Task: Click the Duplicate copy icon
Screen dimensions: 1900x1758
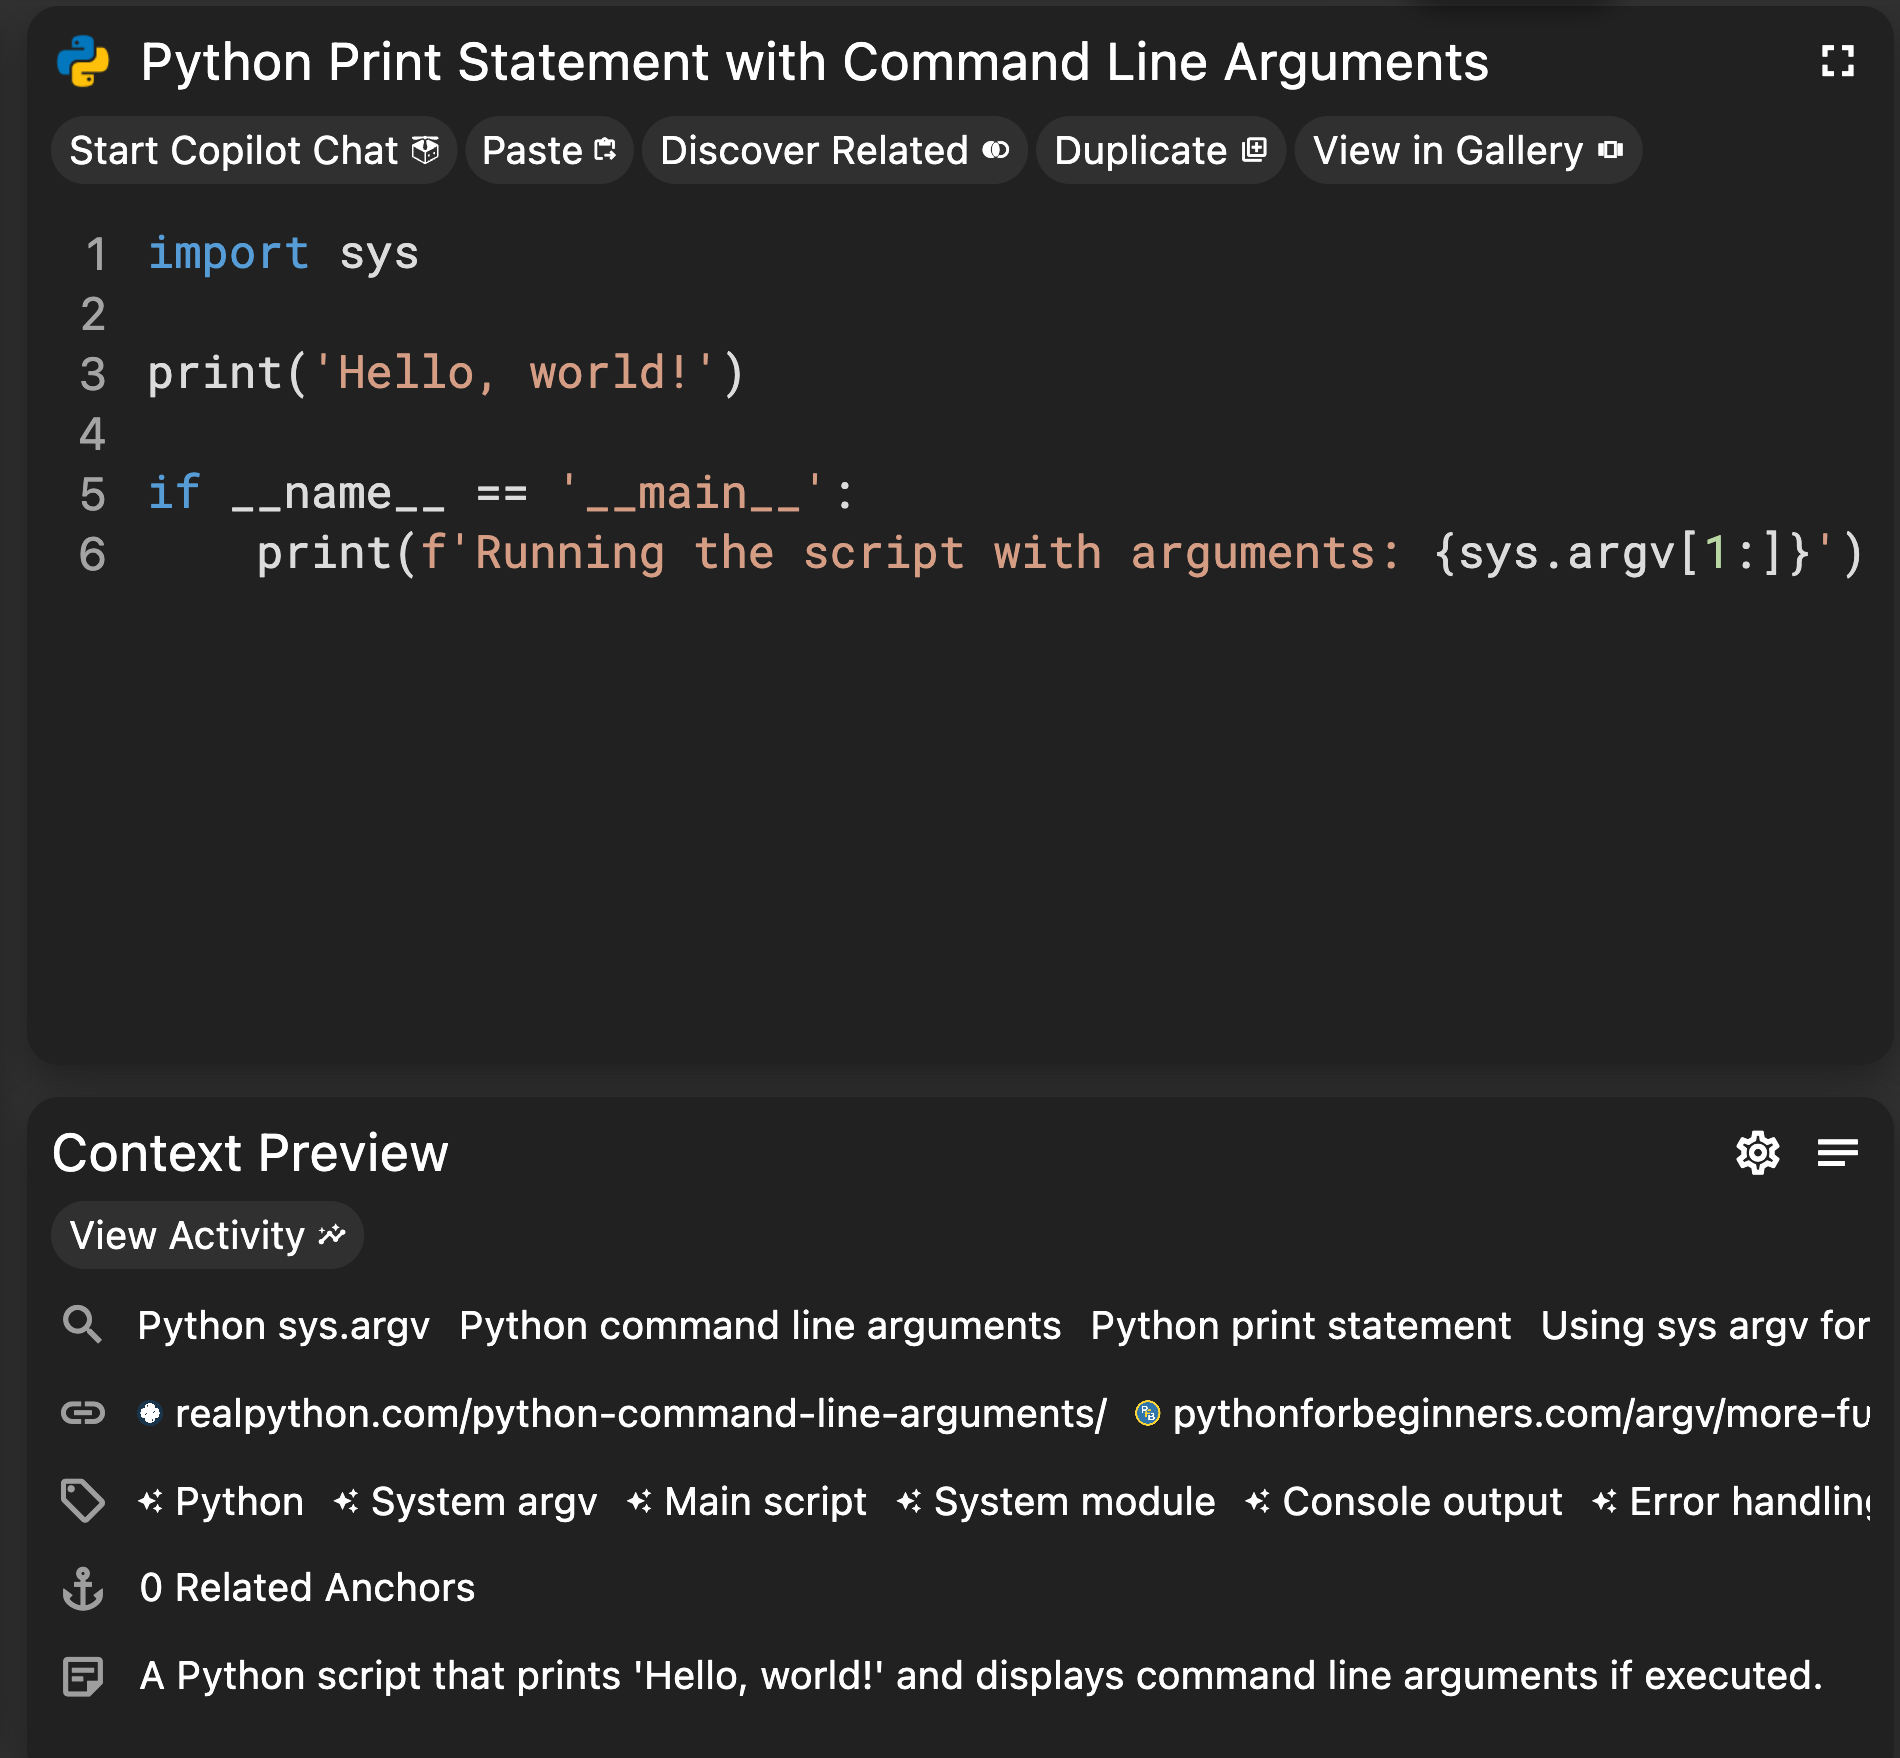Action: 1254,150
